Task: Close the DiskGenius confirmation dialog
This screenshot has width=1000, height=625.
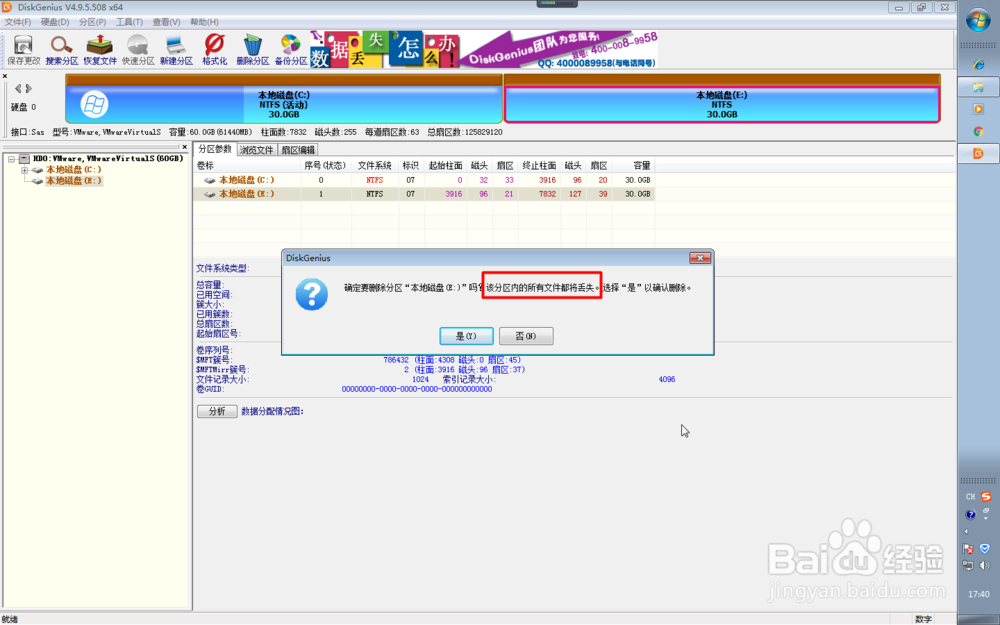Action: tap(700, 258)
